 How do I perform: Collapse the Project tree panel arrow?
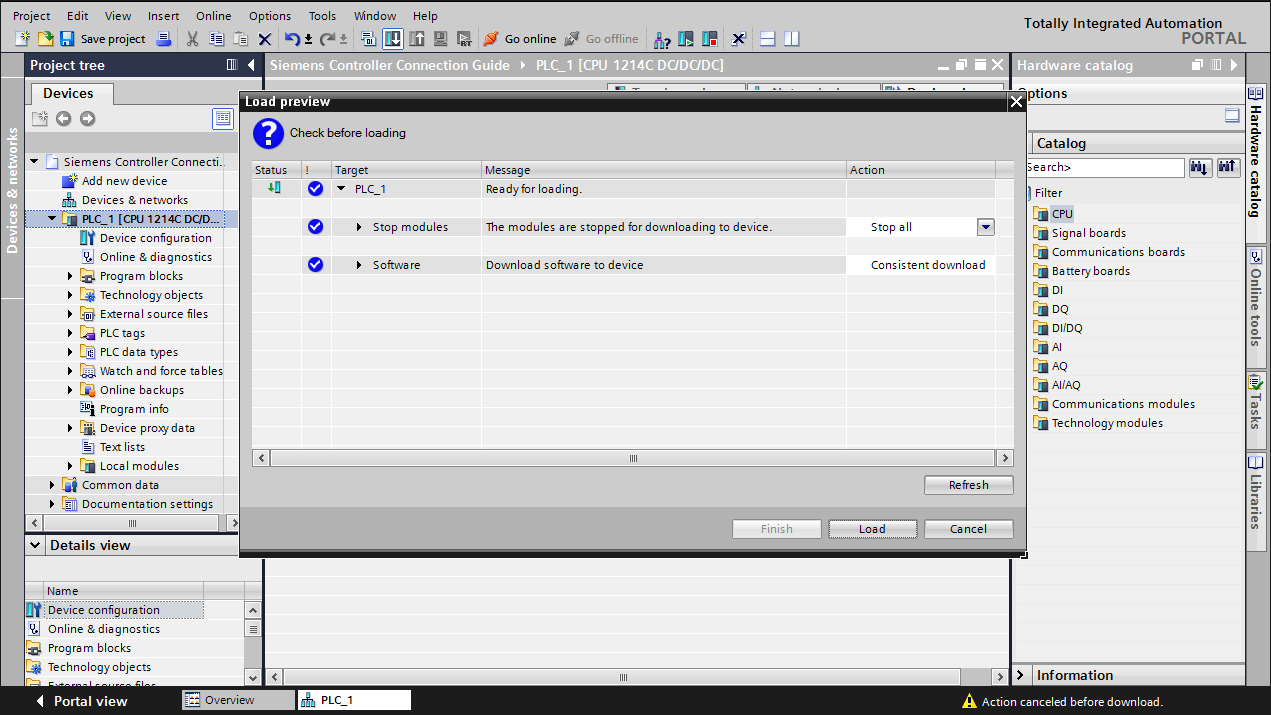[x=251, y=65]
